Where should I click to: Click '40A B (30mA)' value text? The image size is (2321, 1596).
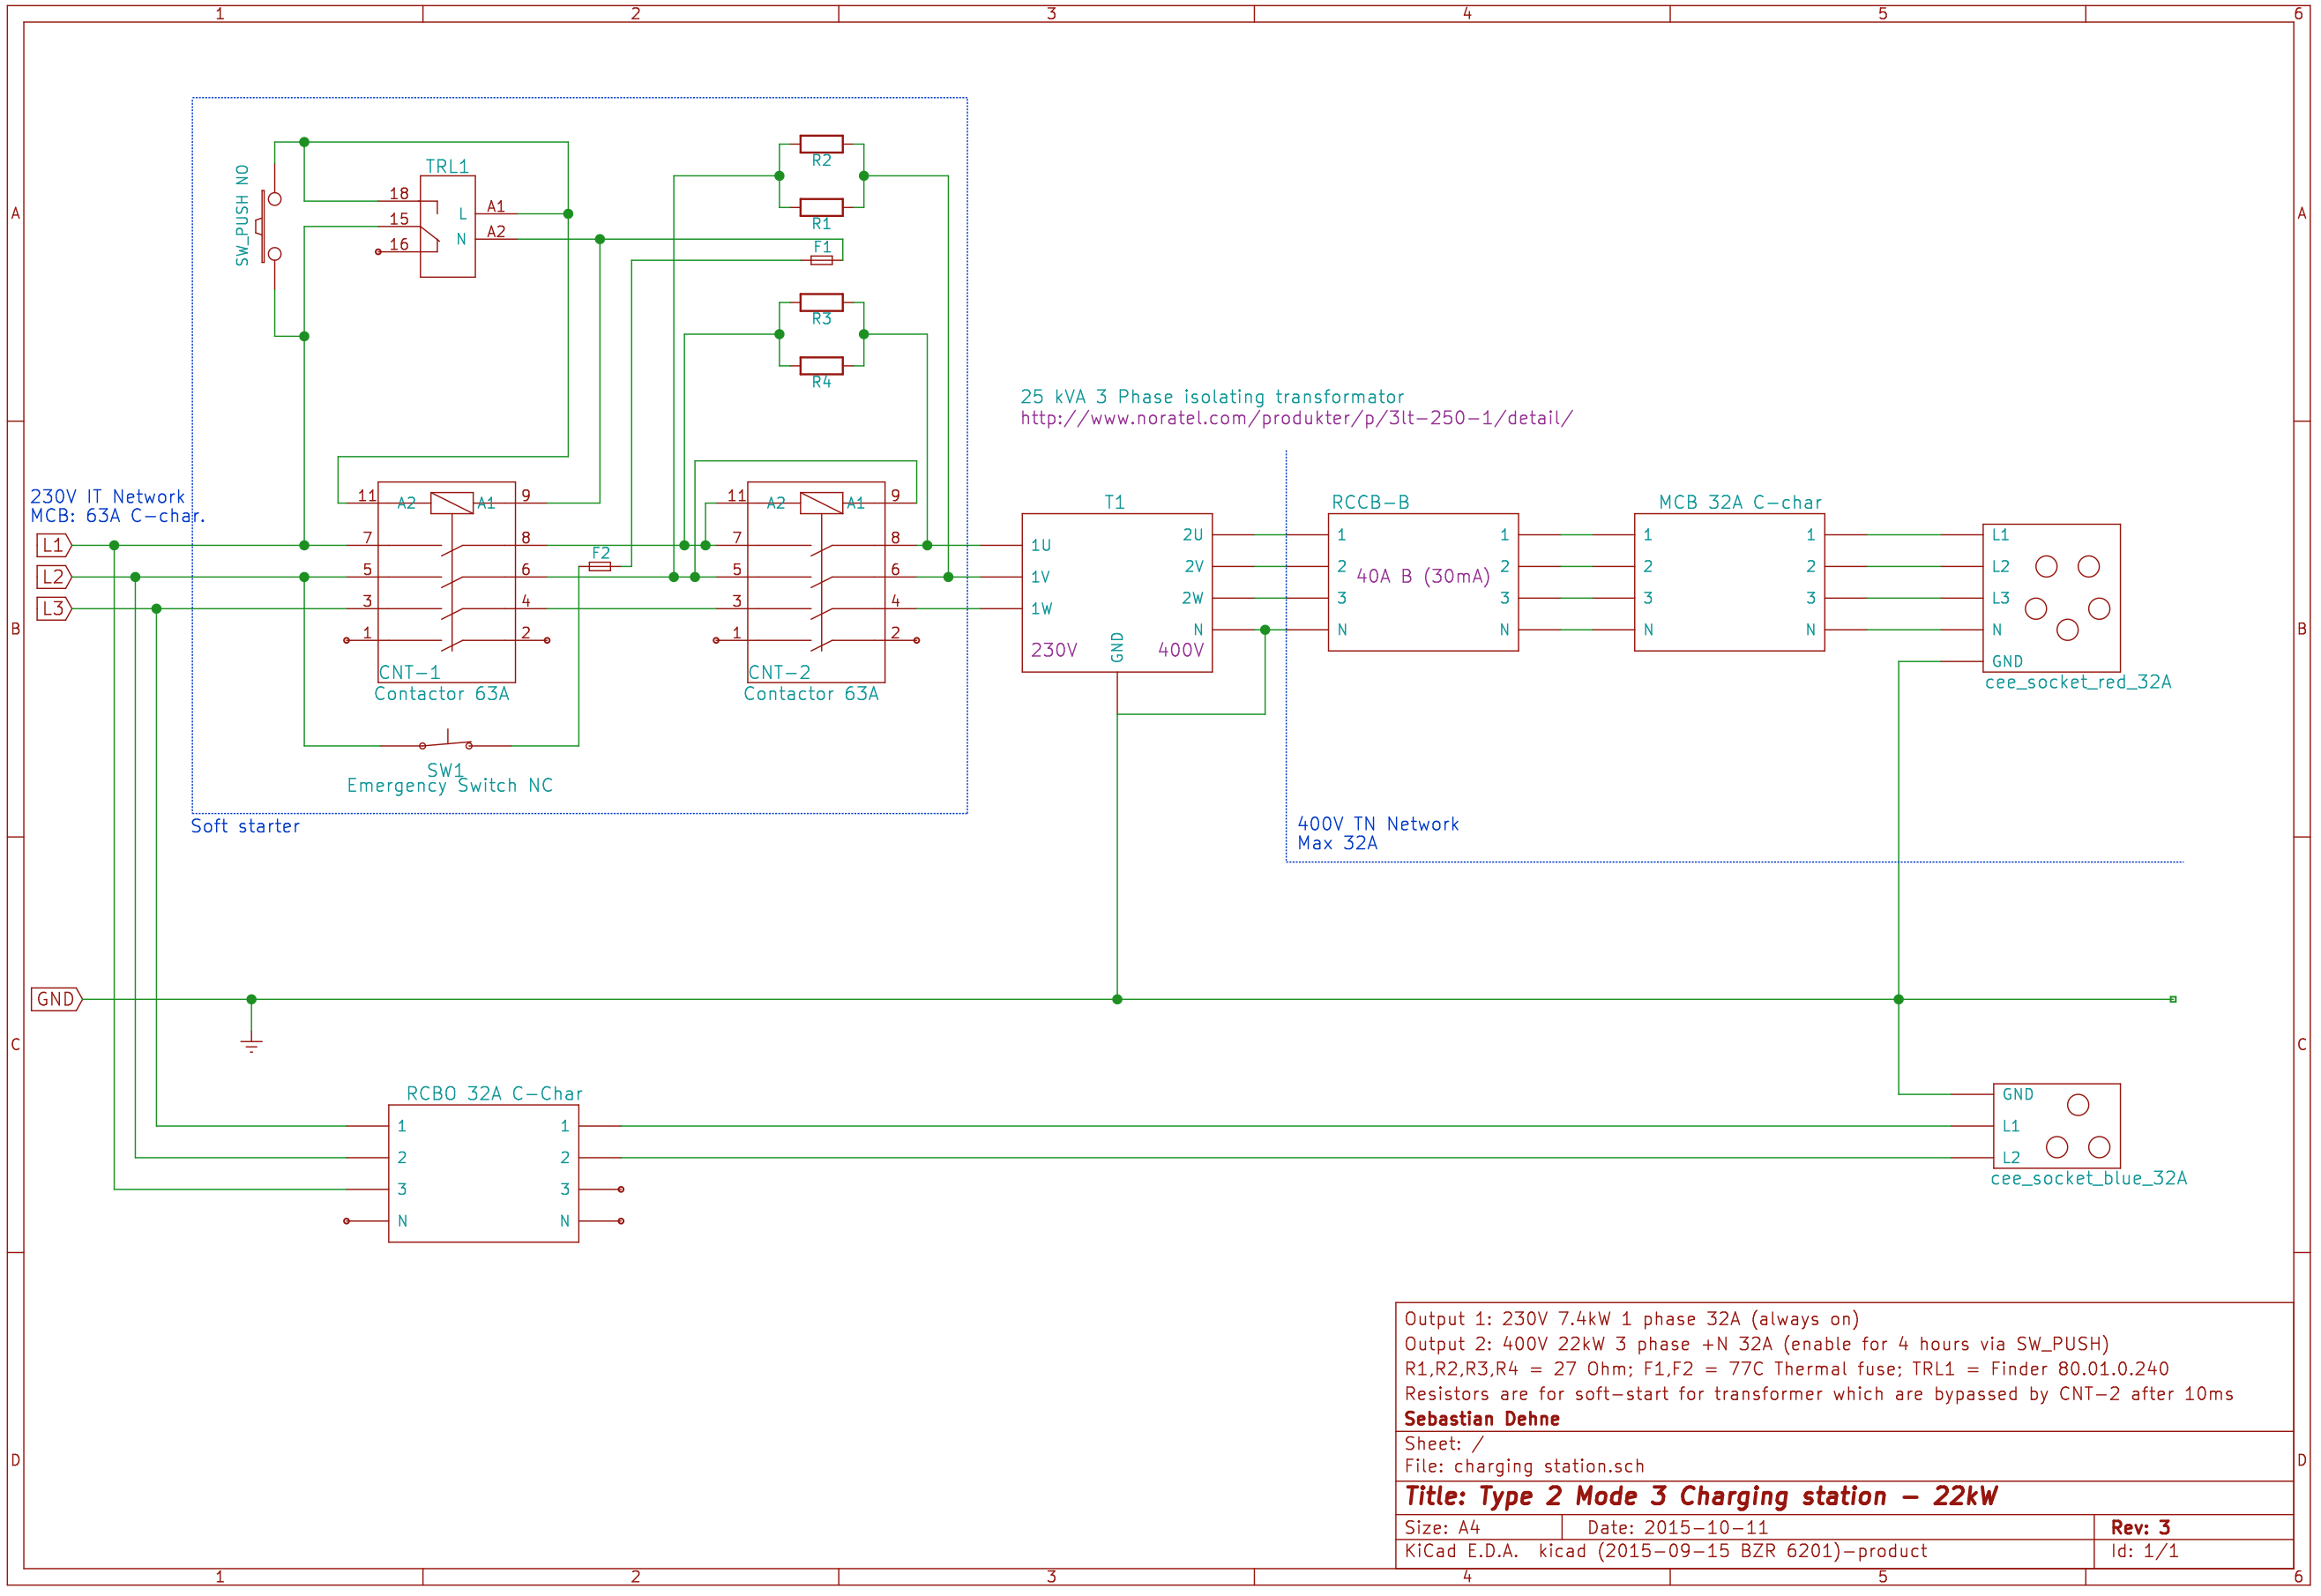pyautogui.click(x=1423, y=576)
